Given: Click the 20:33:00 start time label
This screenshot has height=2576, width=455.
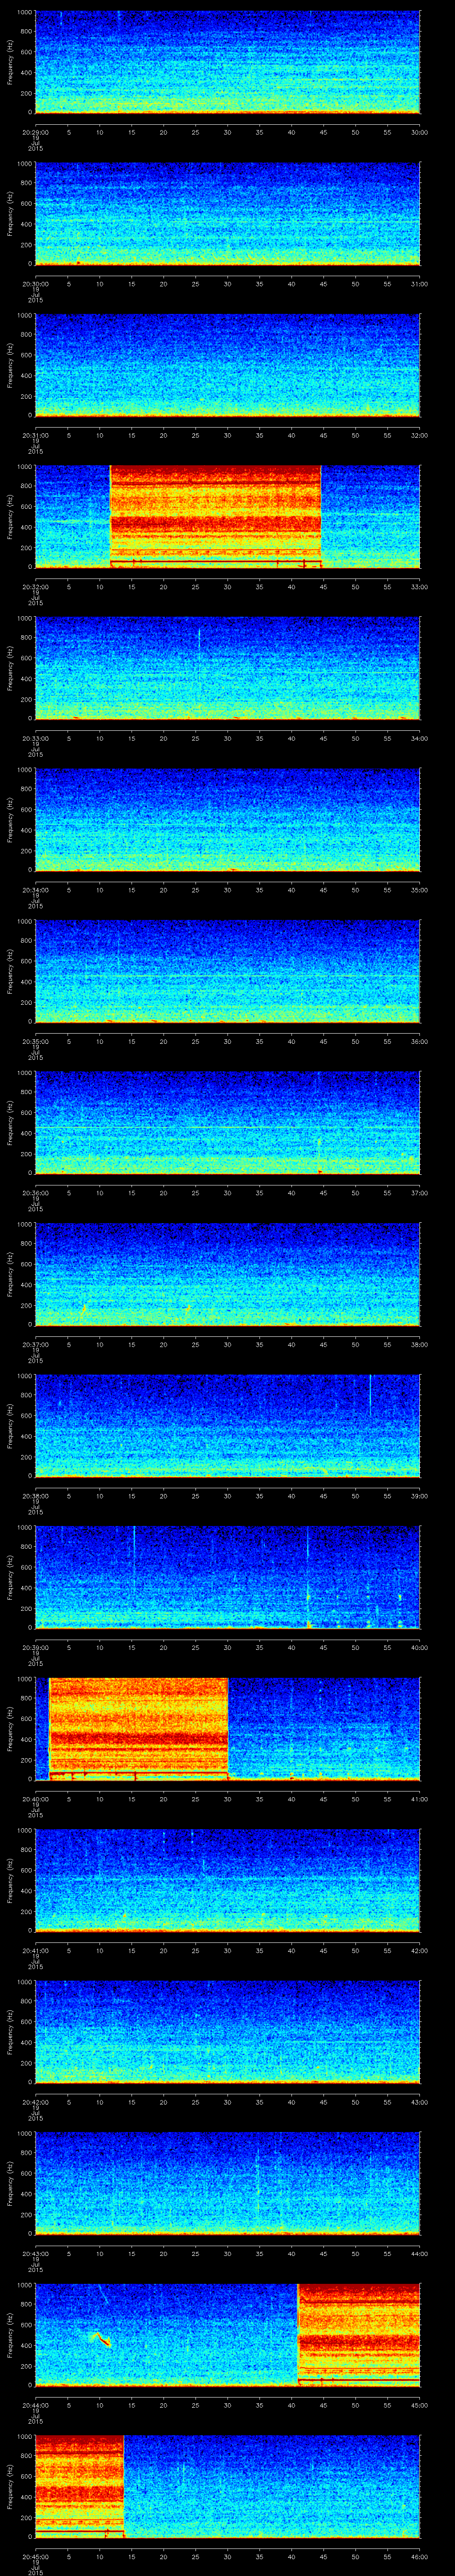Looking at the screenshot, I should click(x=35, y=738).
